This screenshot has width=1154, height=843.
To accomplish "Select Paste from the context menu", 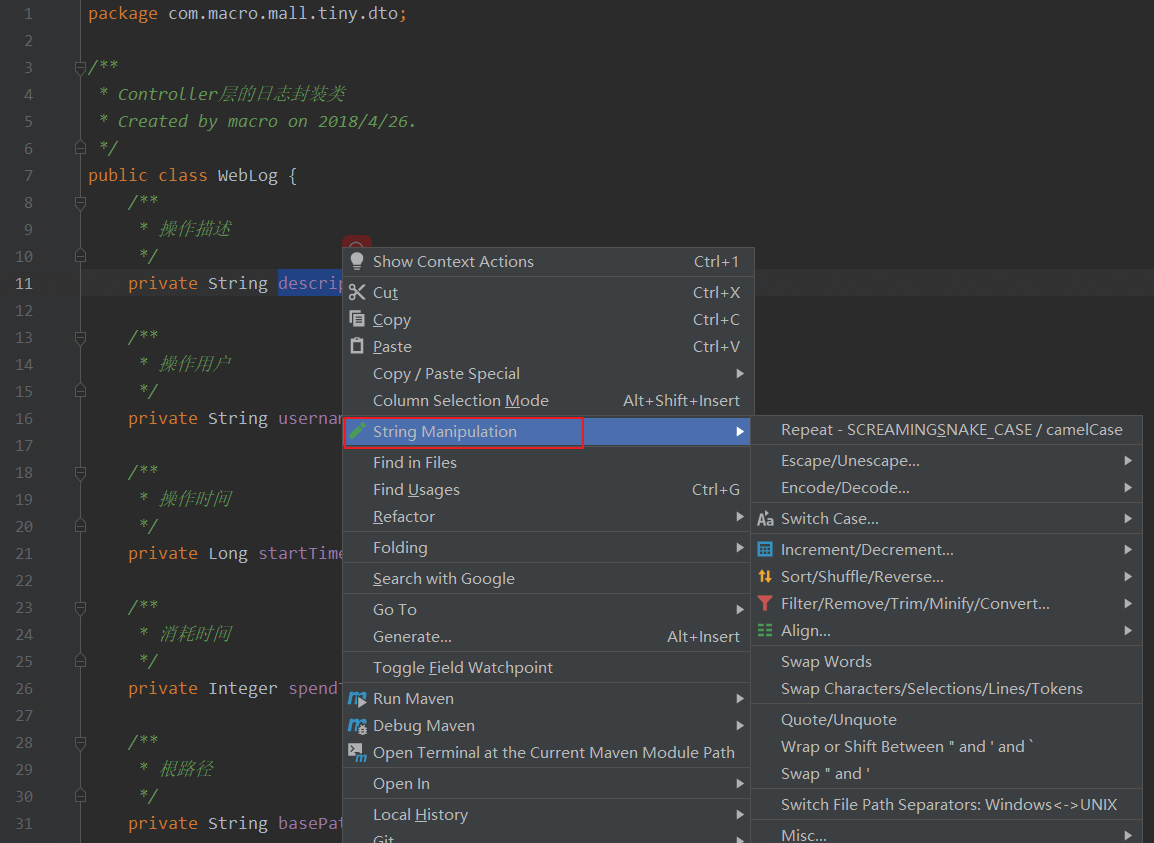I will [548, 346].
